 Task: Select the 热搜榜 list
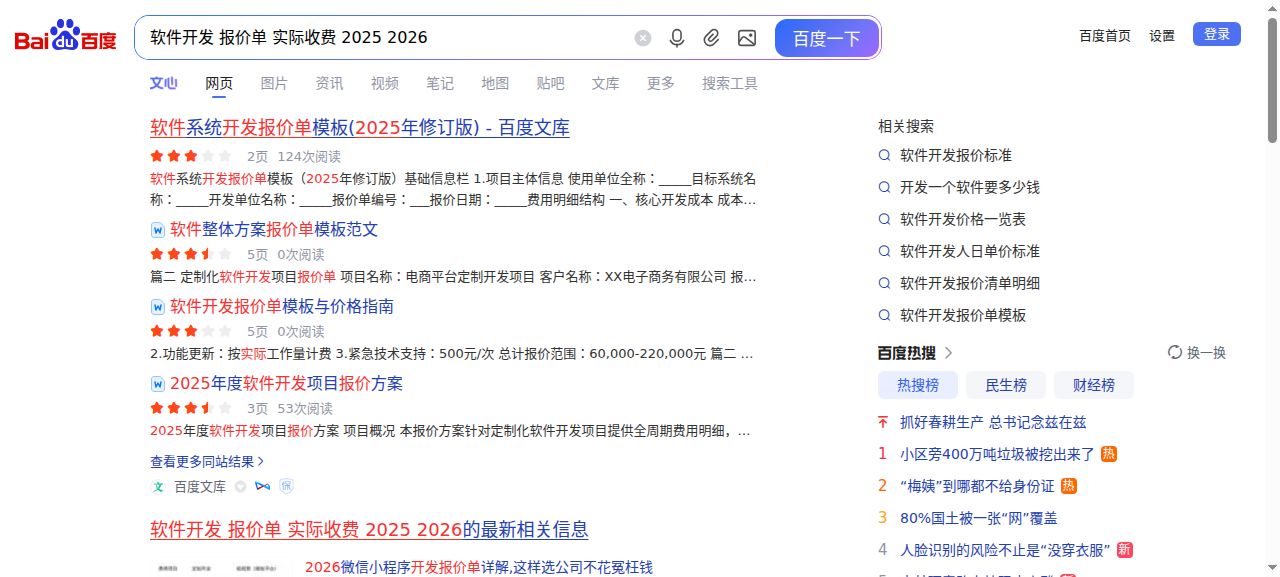click(x=917, y=385)
